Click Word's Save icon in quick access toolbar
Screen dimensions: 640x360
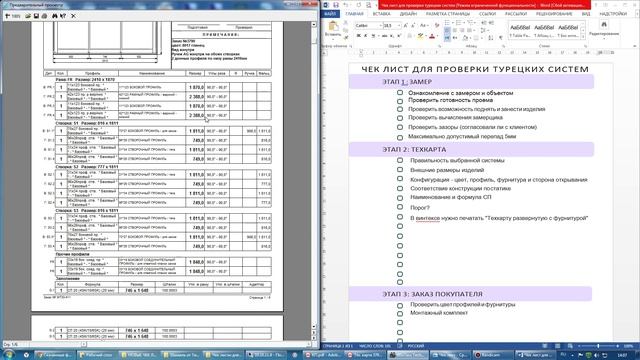click(x=336, y=4)
